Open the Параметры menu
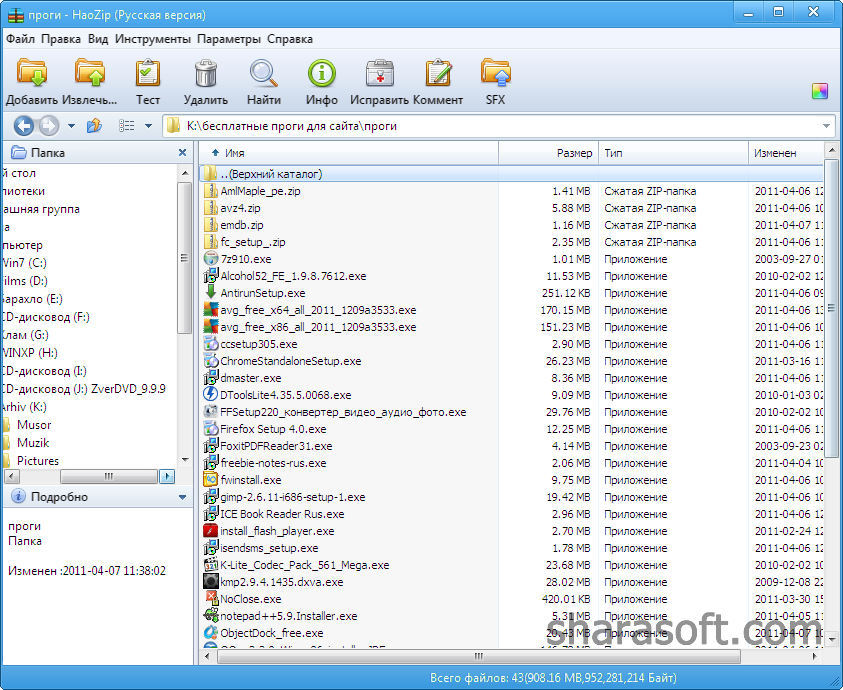 coord(229,39)
